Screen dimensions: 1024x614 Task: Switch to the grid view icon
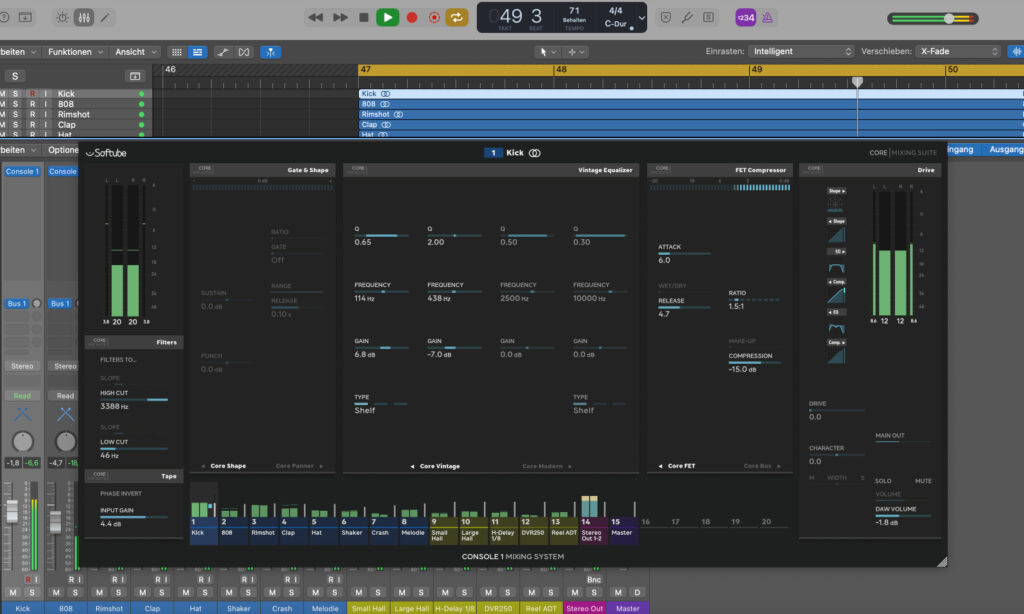[176, 52]
